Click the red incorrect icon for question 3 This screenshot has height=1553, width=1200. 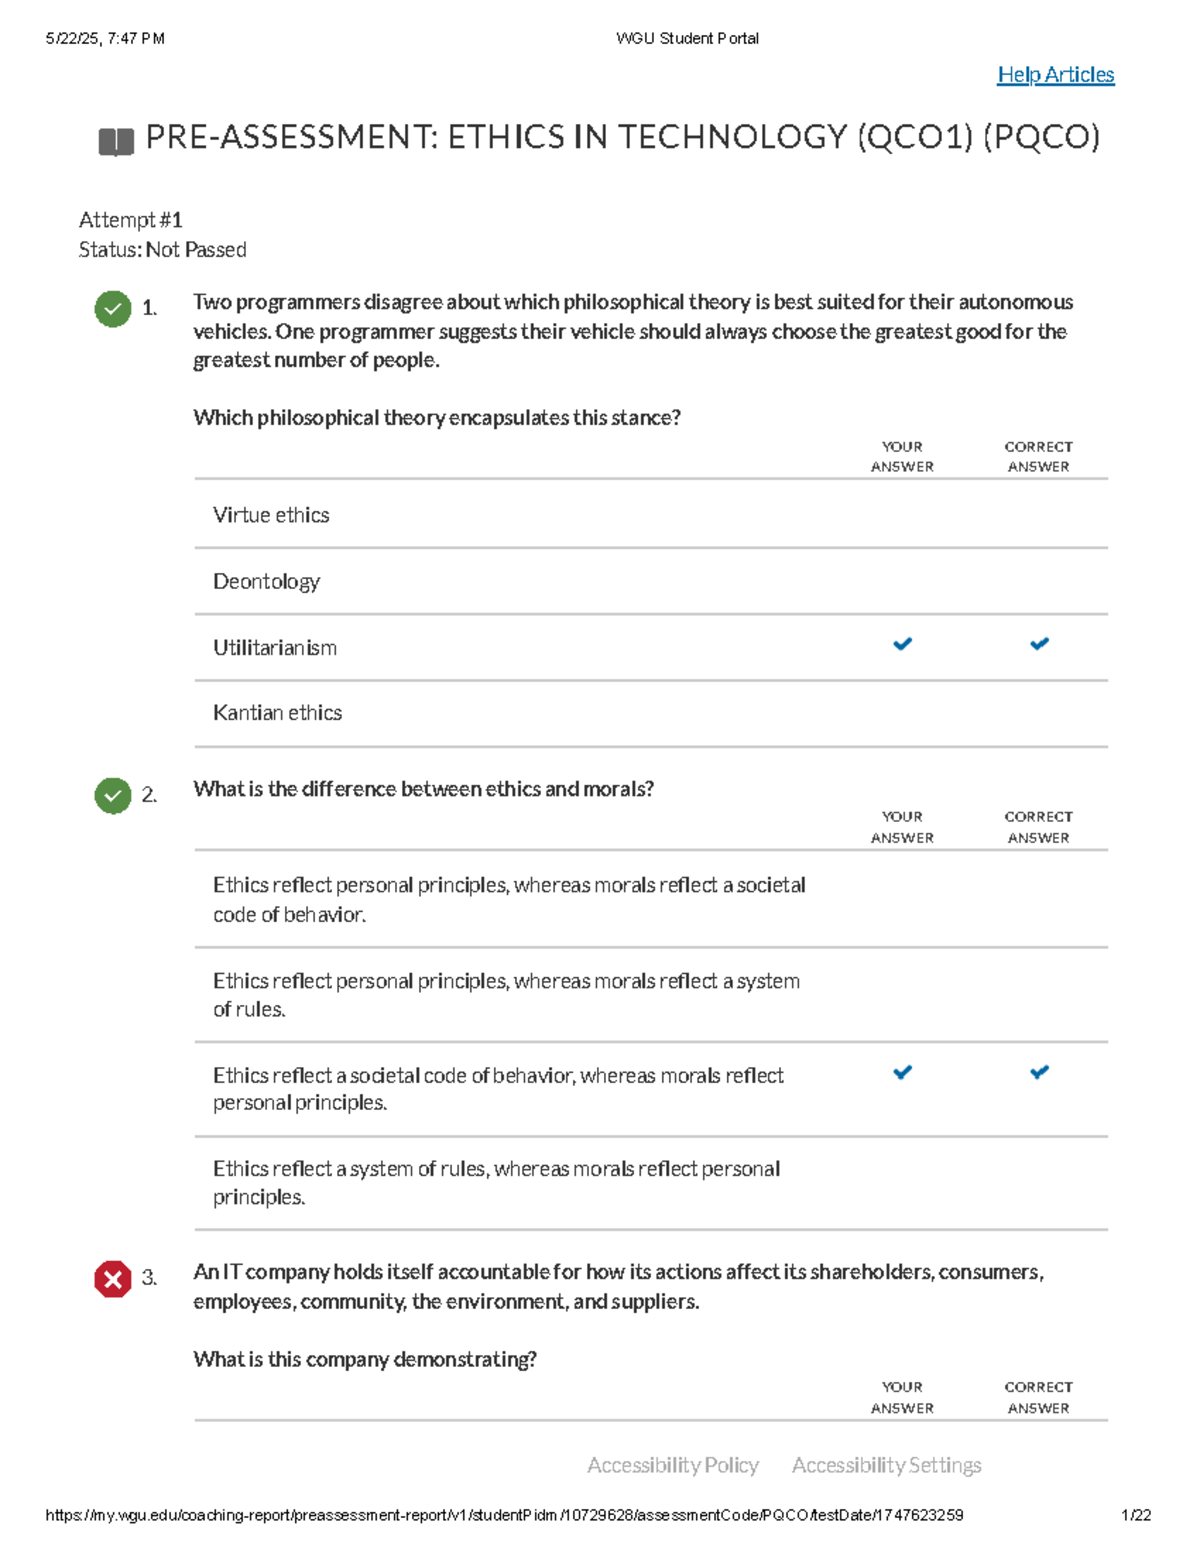[113, 1279]
